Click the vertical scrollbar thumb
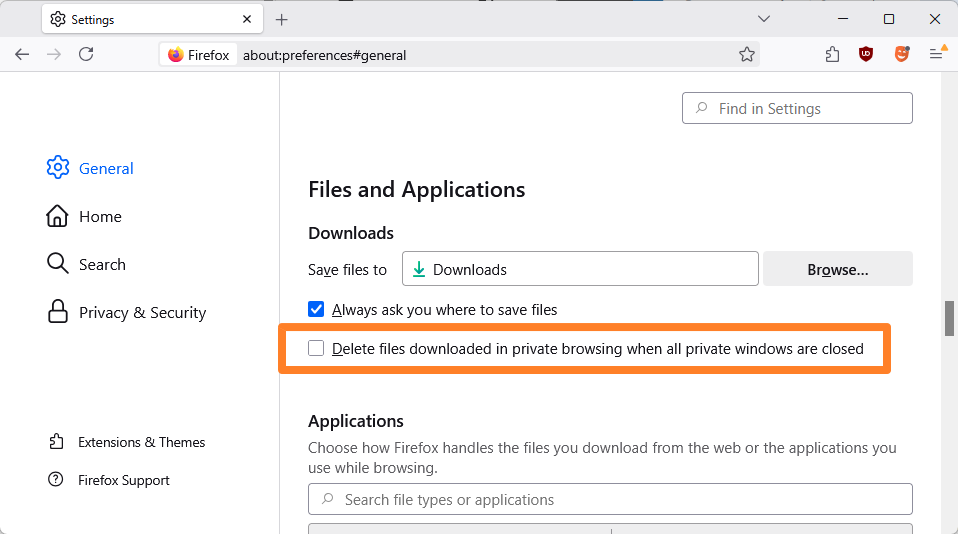The image size is (958, 534). 949,318
